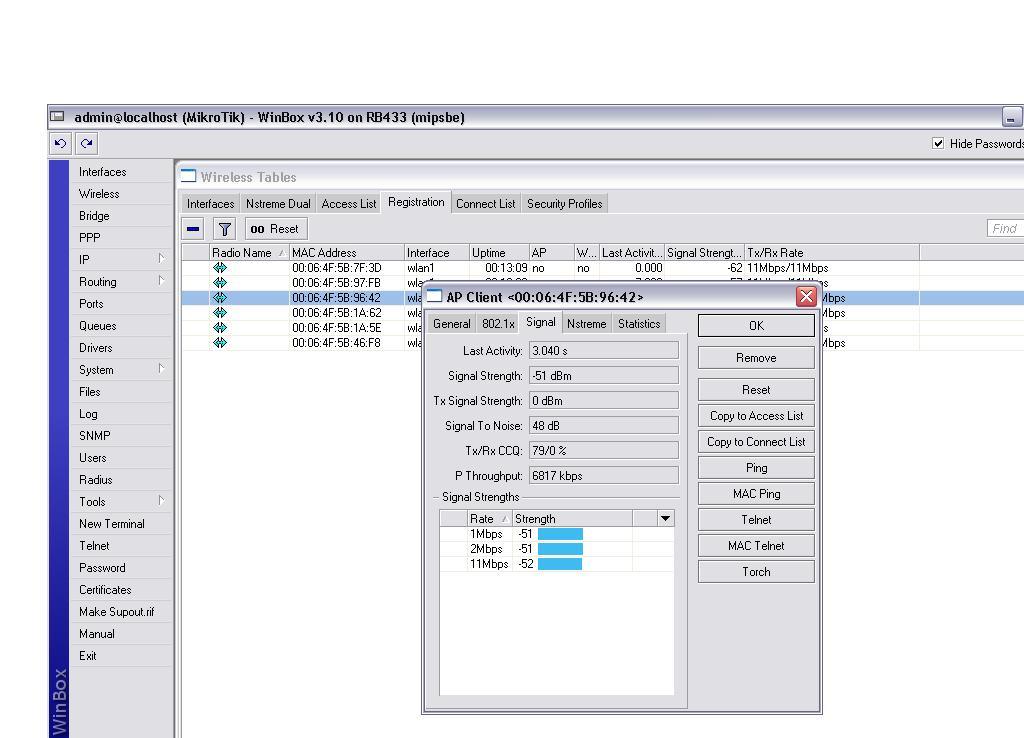
Task: Toggle the Hide Passwords checkbox
Action: tap(938, 143)
